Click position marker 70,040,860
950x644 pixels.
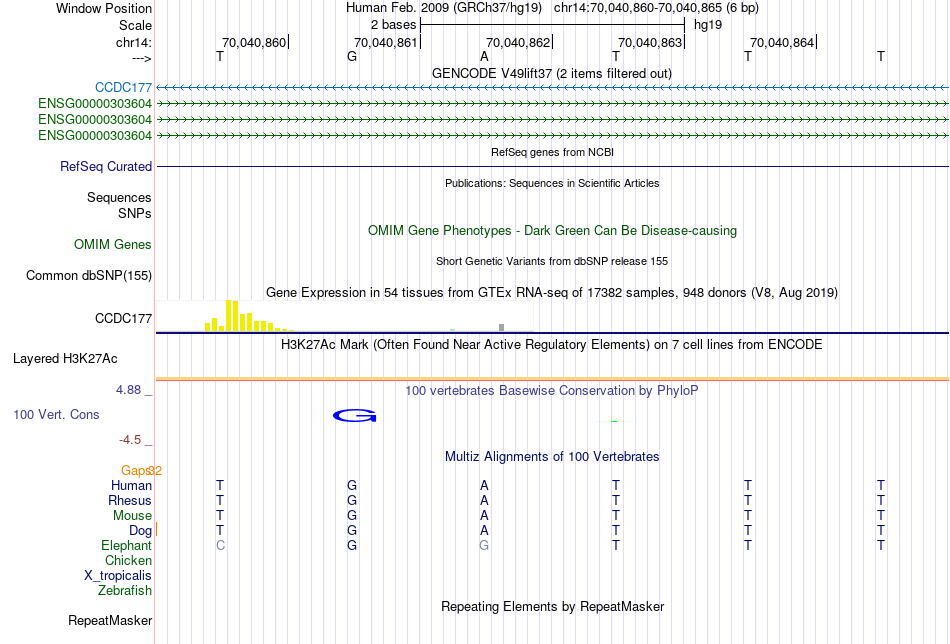[x=254, y=43]
